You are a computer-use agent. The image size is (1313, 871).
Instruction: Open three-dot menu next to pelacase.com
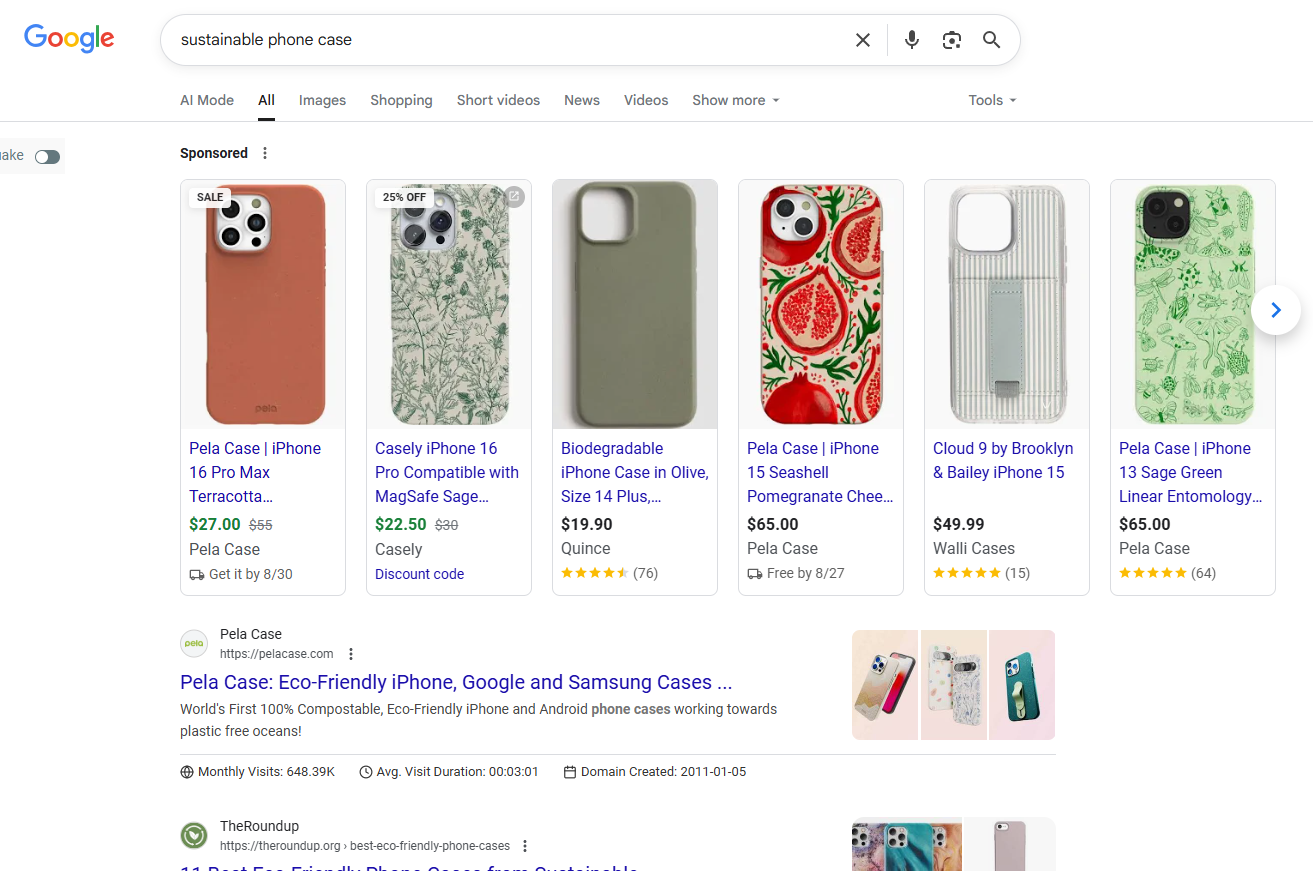pos(351,654)
